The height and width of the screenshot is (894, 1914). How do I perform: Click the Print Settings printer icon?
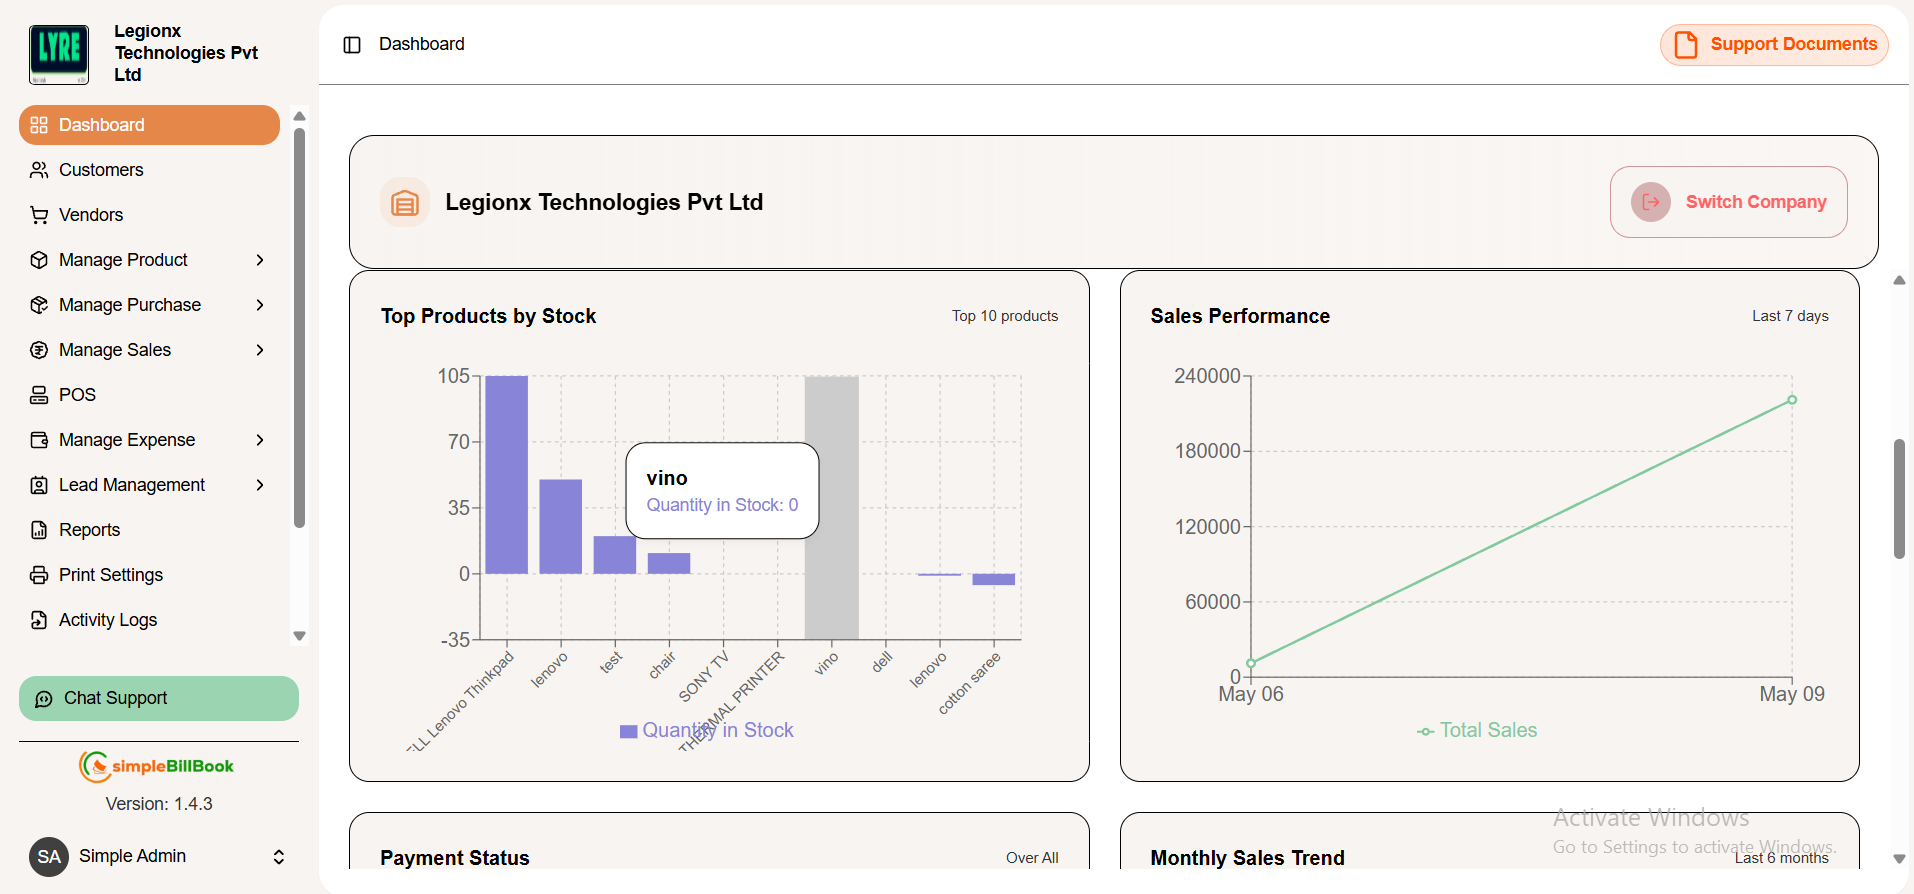39,575
